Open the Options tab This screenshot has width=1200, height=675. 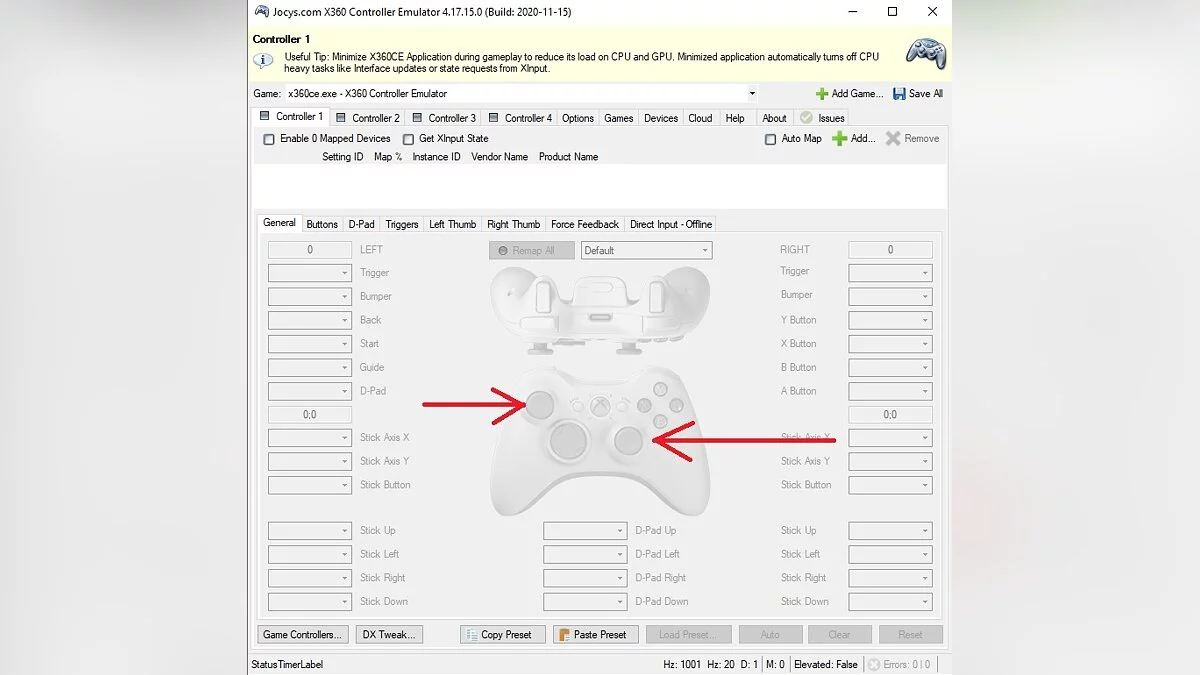(x=578, y=118)
